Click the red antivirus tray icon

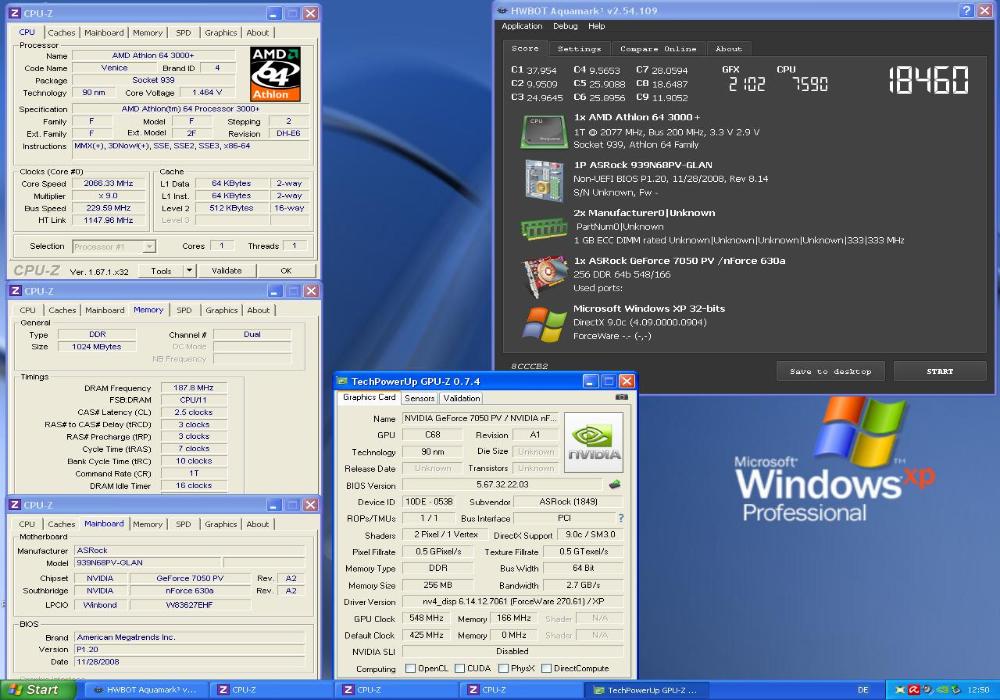913,690
